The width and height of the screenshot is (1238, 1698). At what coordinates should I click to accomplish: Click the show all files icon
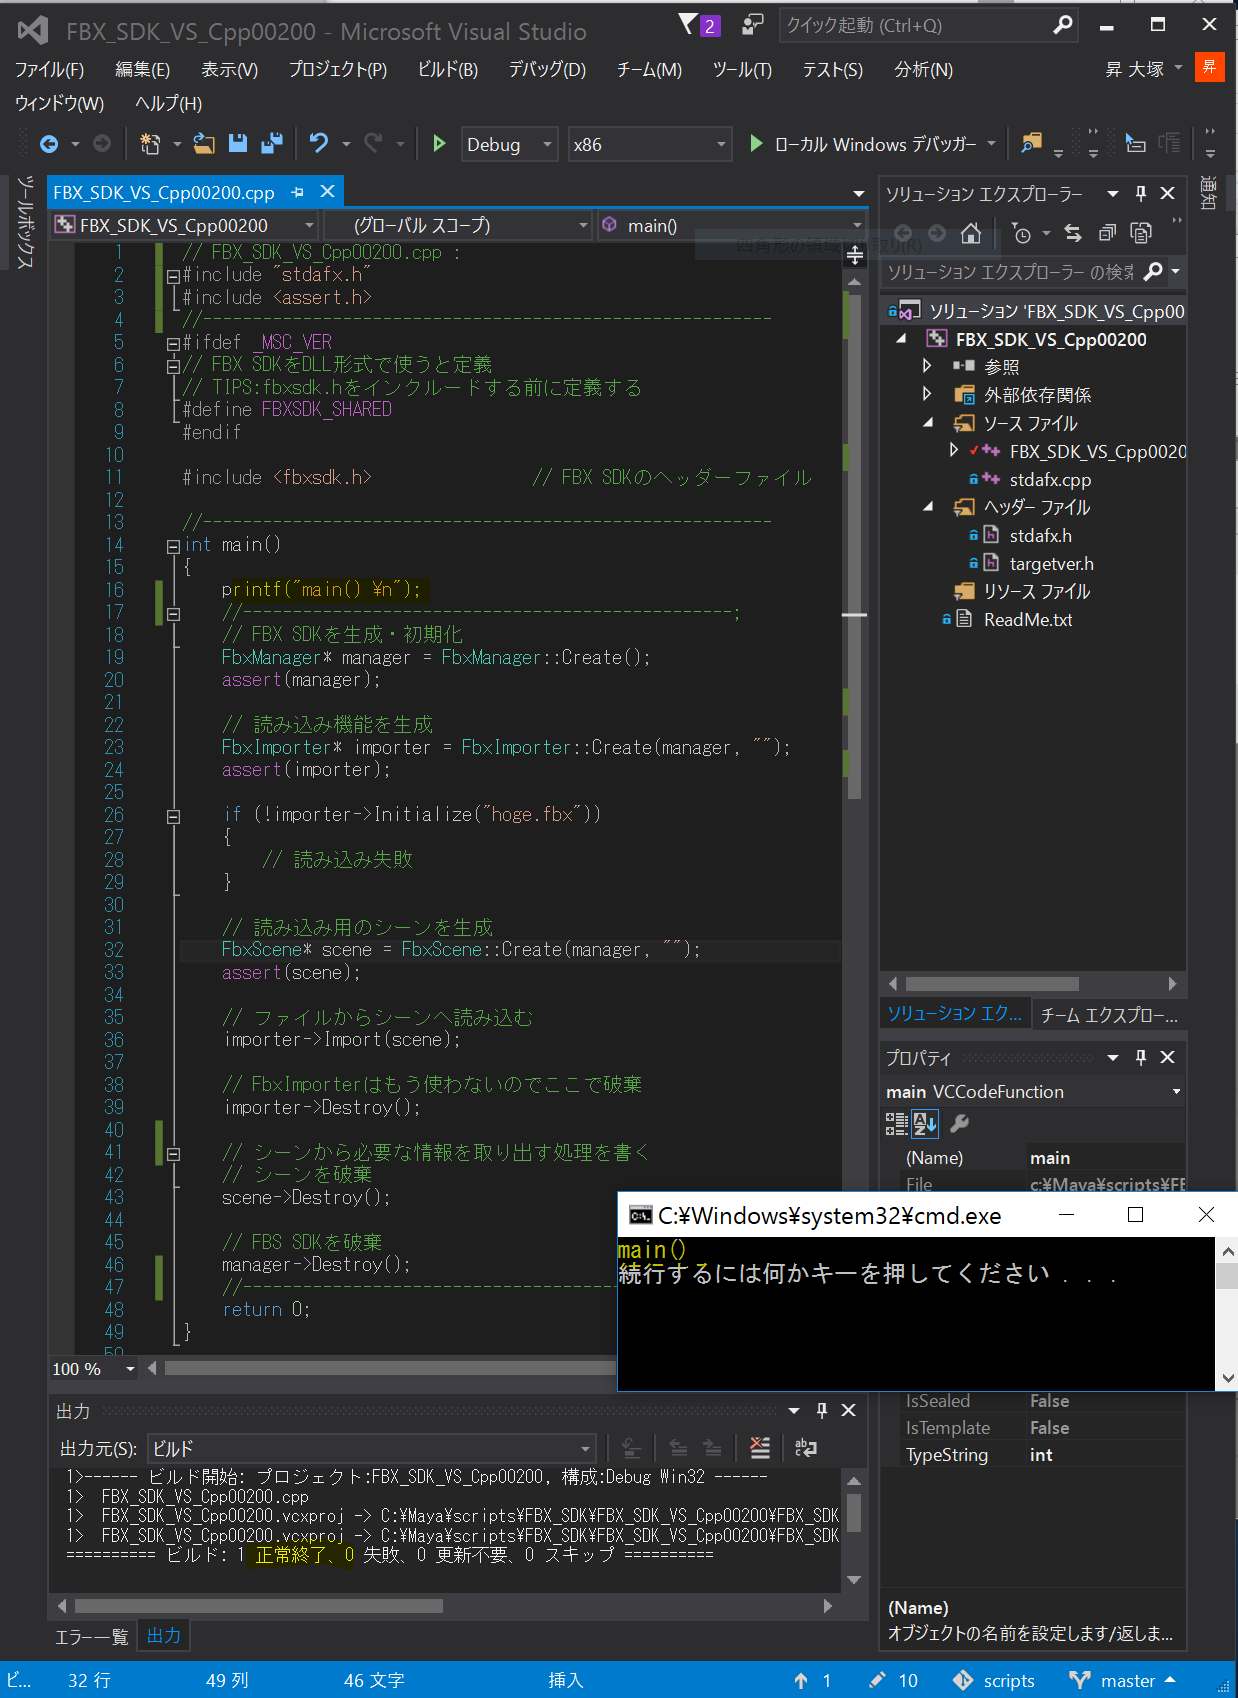coord(1141,234)
